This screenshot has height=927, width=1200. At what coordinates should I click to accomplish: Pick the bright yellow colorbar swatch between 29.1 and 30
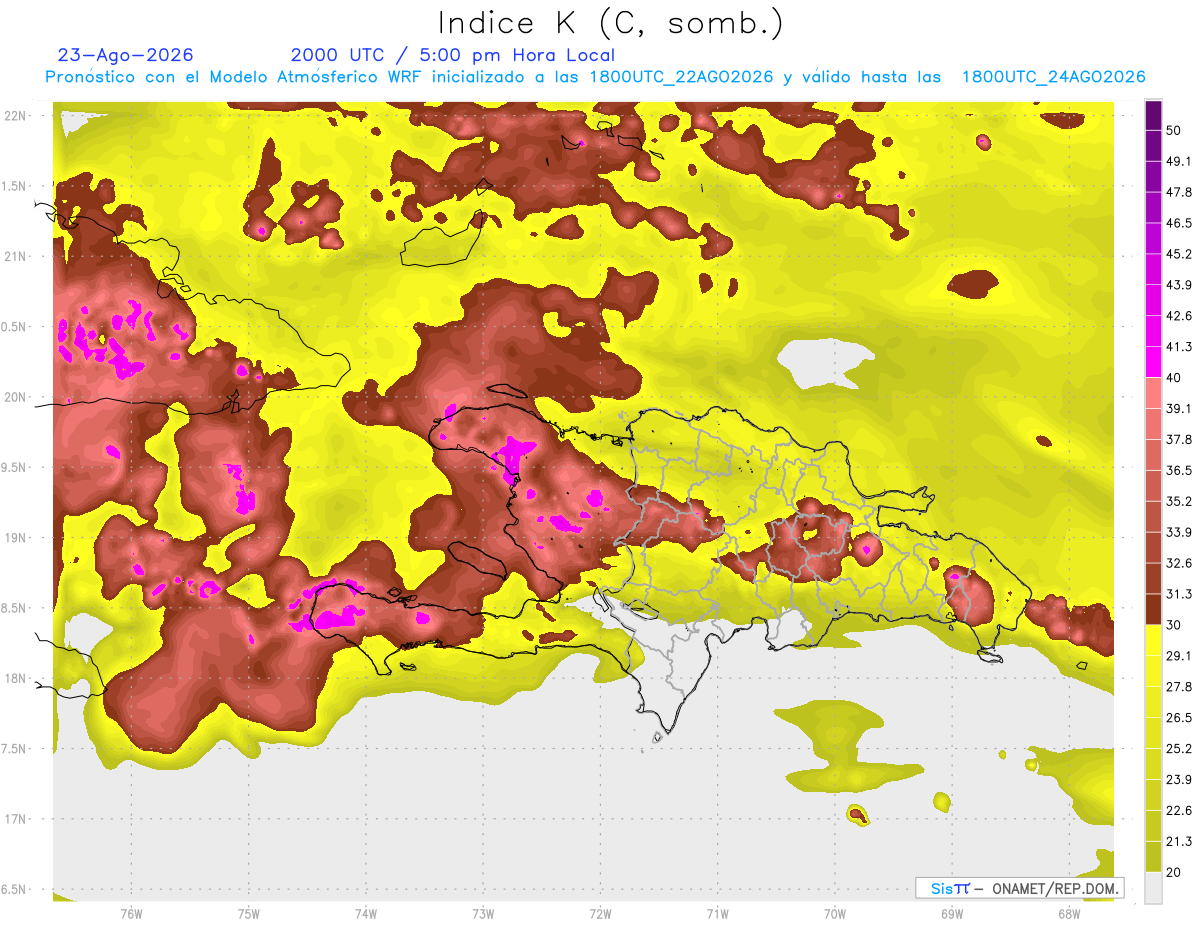click(1153, 640)
